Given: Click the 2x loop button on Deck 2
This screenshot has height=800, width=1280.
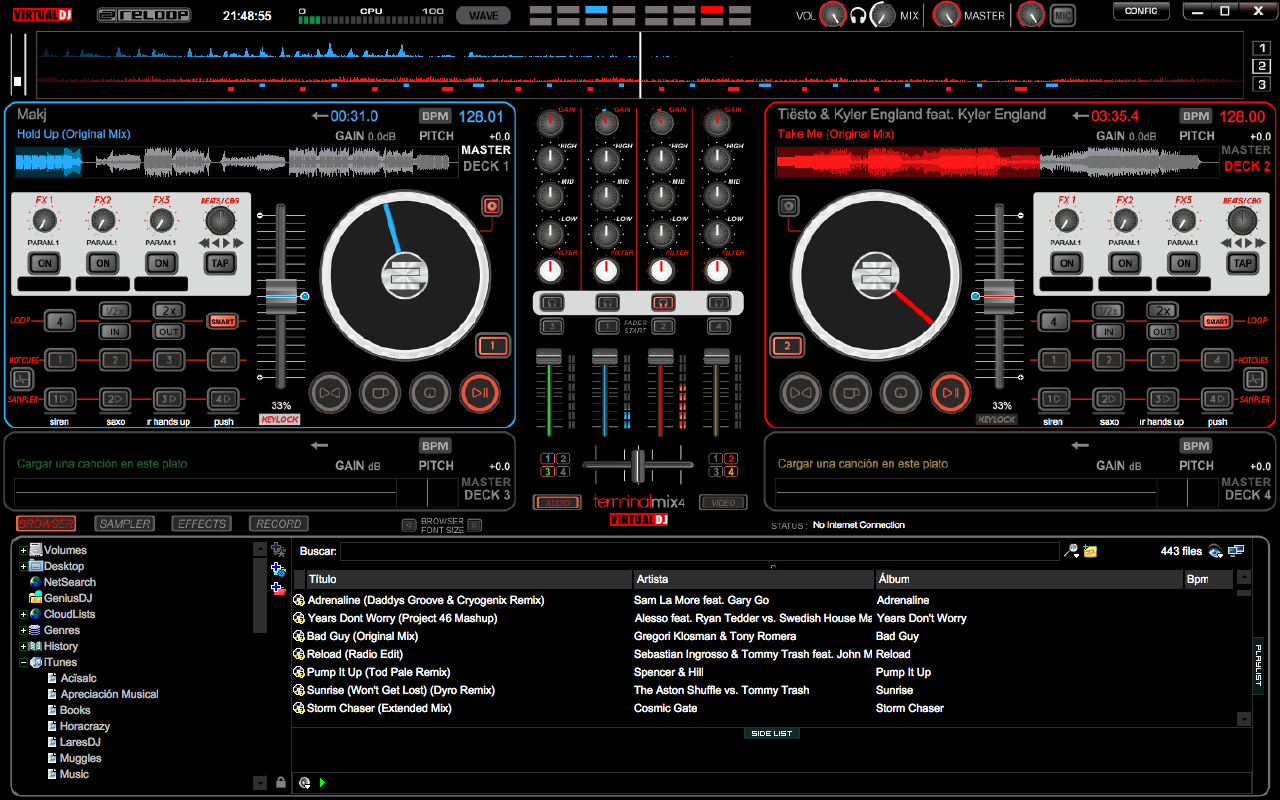Looking at the screenshot, I should coord(1162,311).
